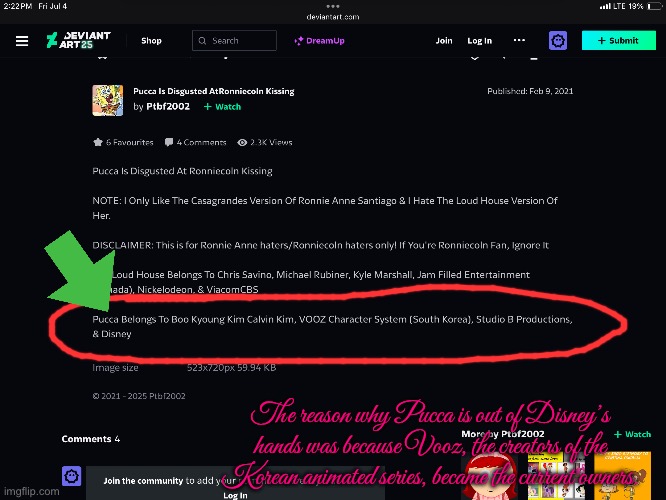Click 'Published: Feb 9, 2021' date text
666x500 pixels.
530,91
